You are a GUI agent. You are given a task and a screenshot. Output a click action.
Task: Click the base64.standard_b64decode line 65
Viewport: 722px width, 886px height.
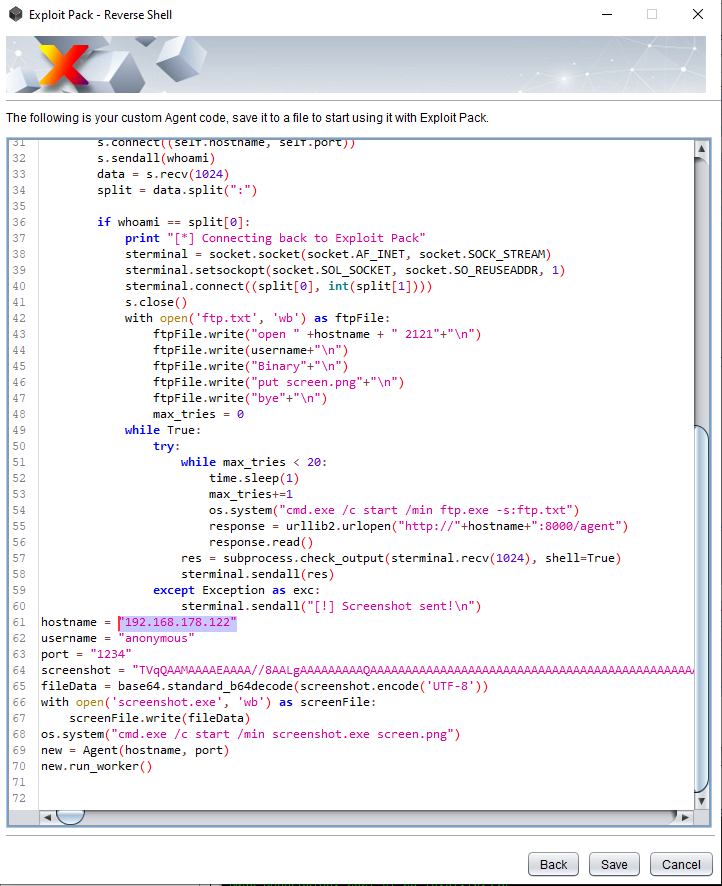click(x=264, y=687)
